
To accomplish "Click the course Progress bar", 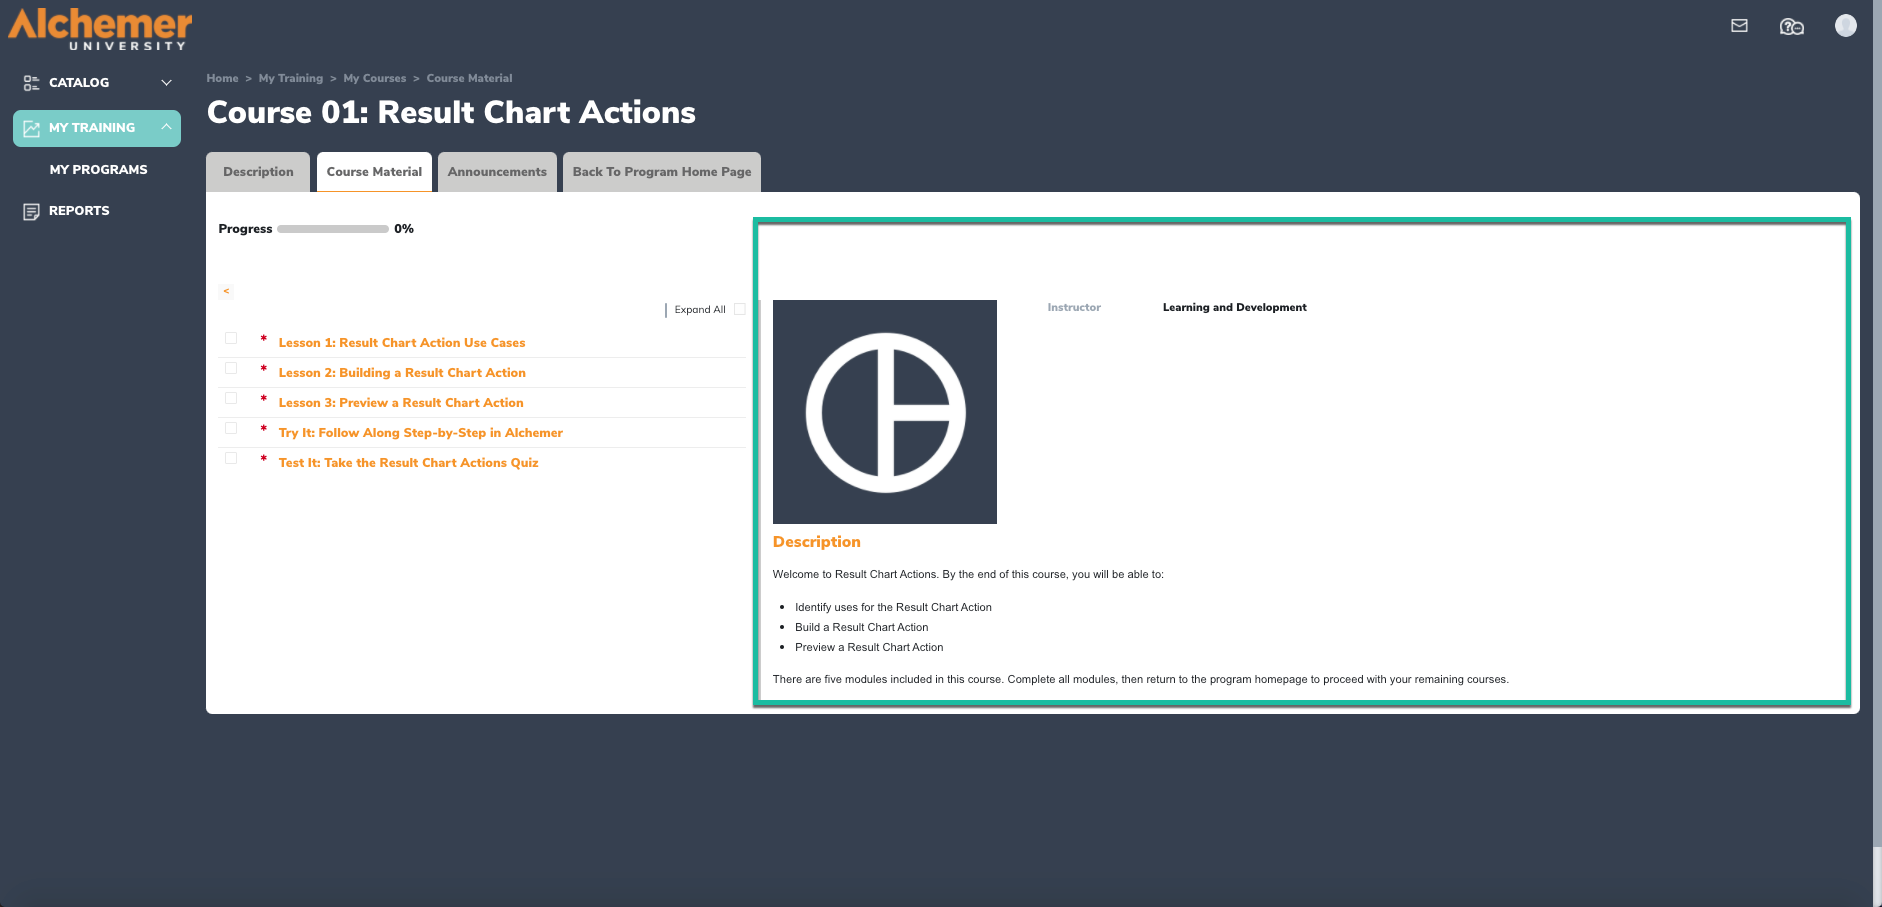I will click(333, 229).
